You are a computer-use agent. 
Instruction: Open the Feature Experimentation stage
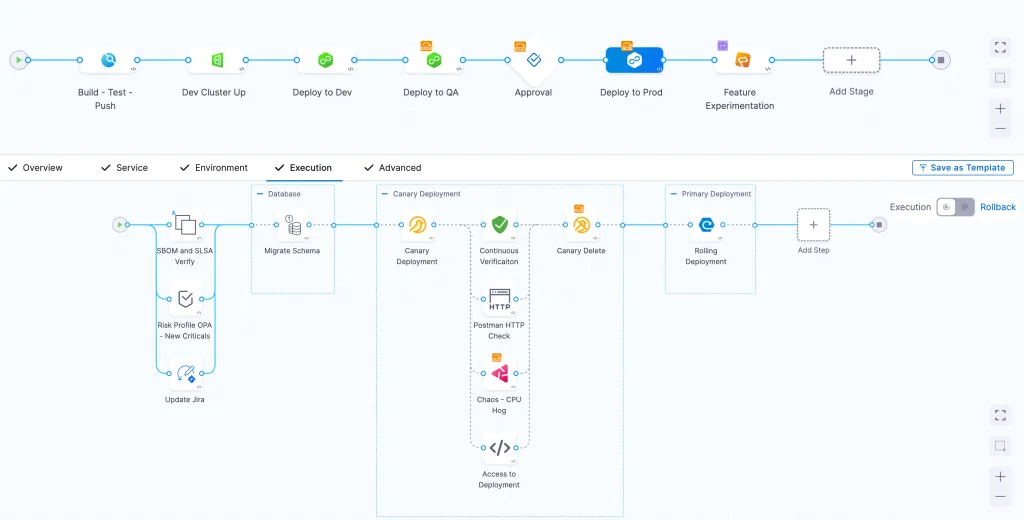tap(743, 60)
